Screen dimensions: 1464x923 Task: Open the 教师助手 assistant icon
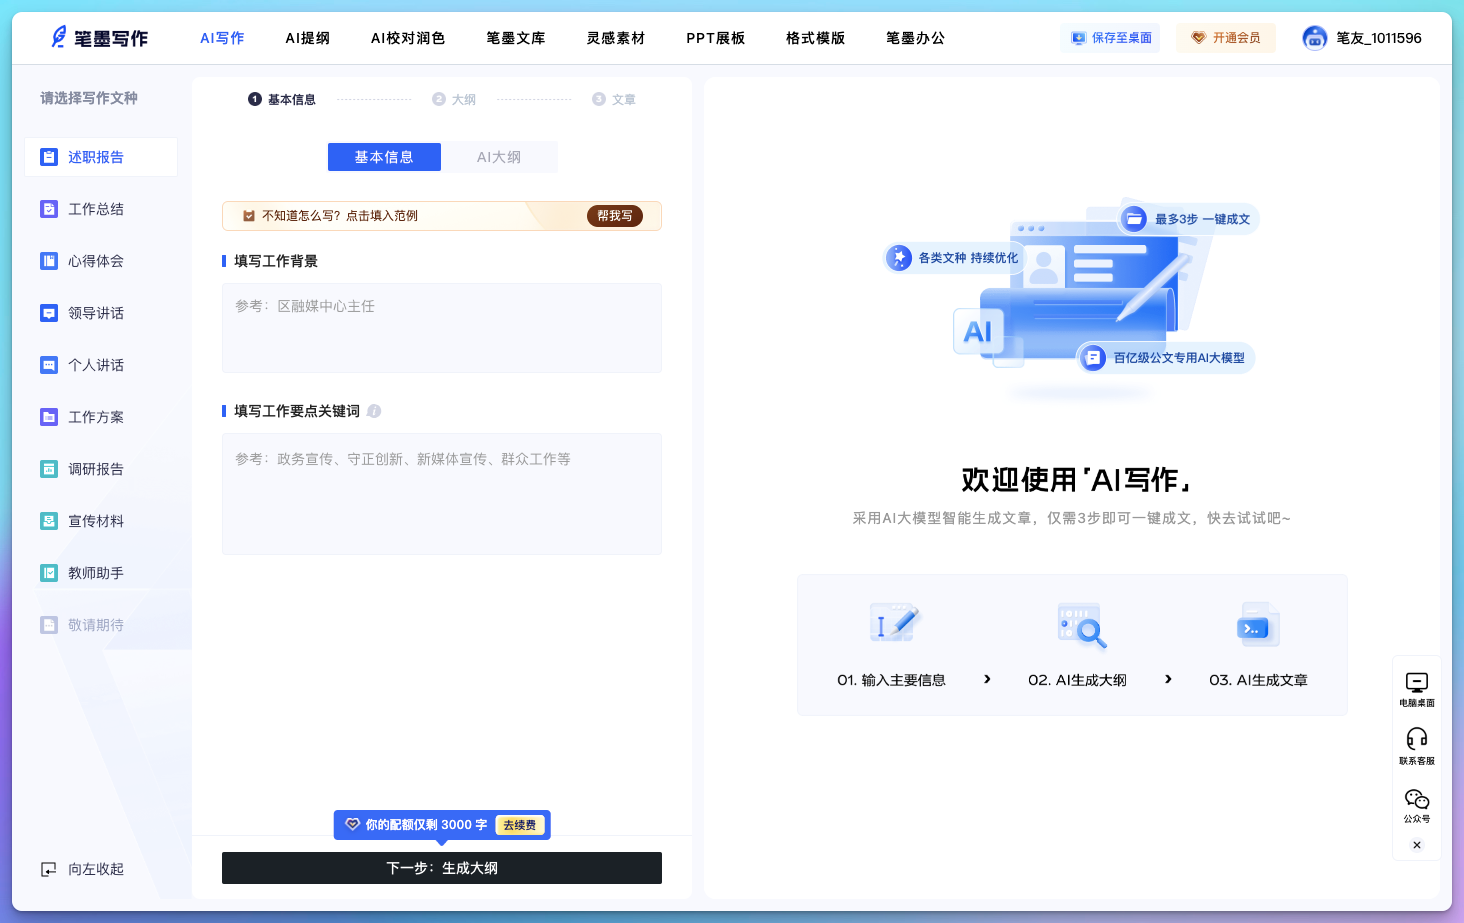tap(49, 573)
